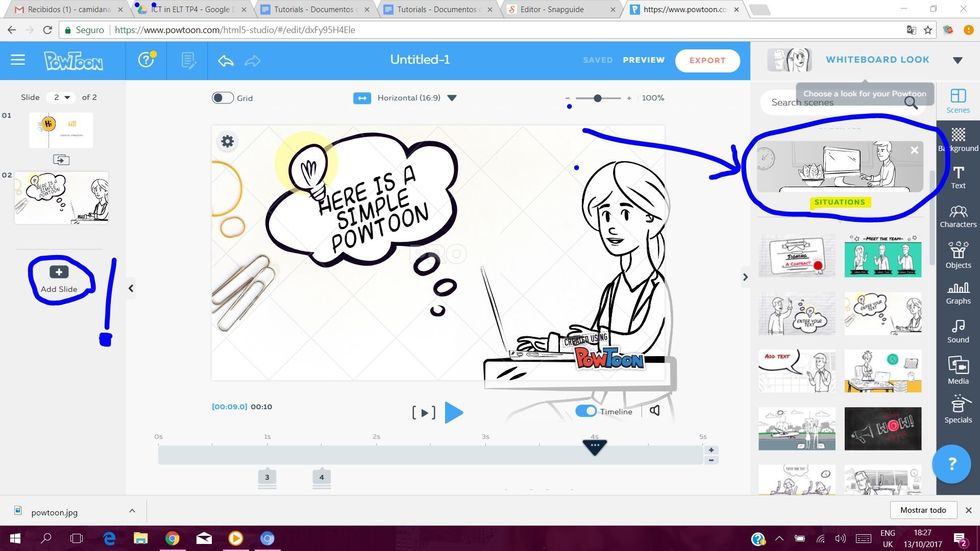The height and width of the screenshot is (551, 980).
Task: Switch to ICT in ELT TP4 tab
Action: [190, 9]
